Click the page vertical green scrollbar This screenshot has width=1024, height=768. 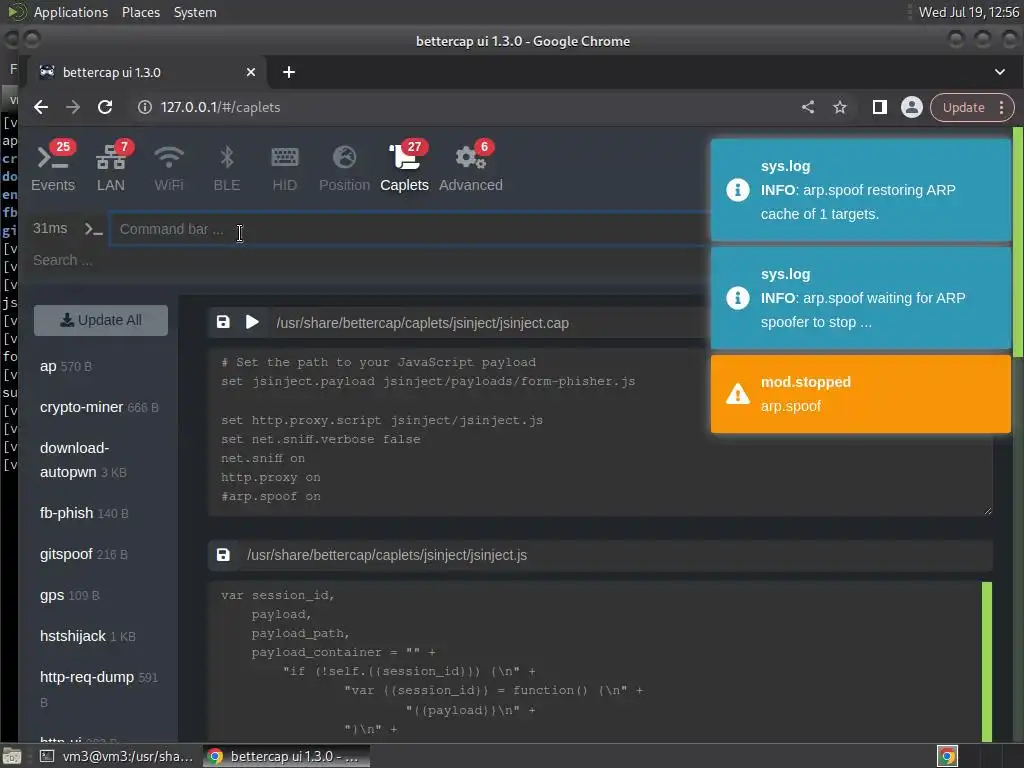point(1017,242)
